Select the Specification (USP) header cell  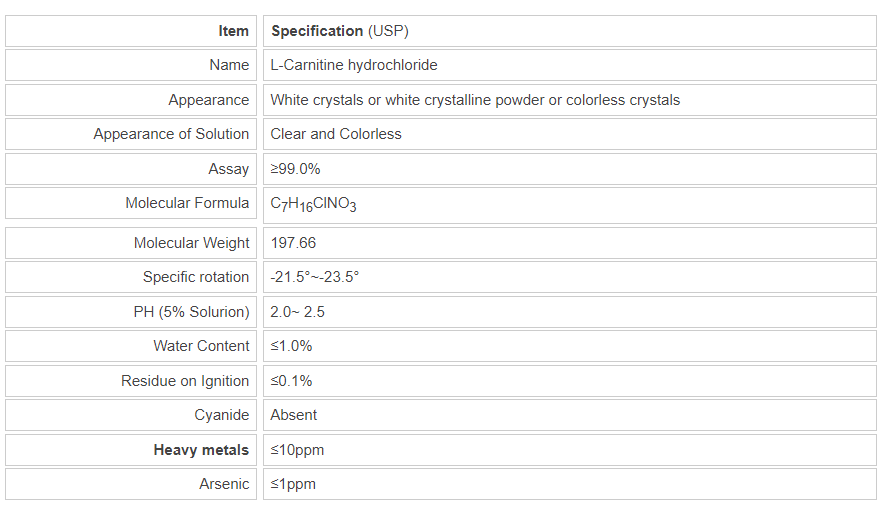coord(340,31)
